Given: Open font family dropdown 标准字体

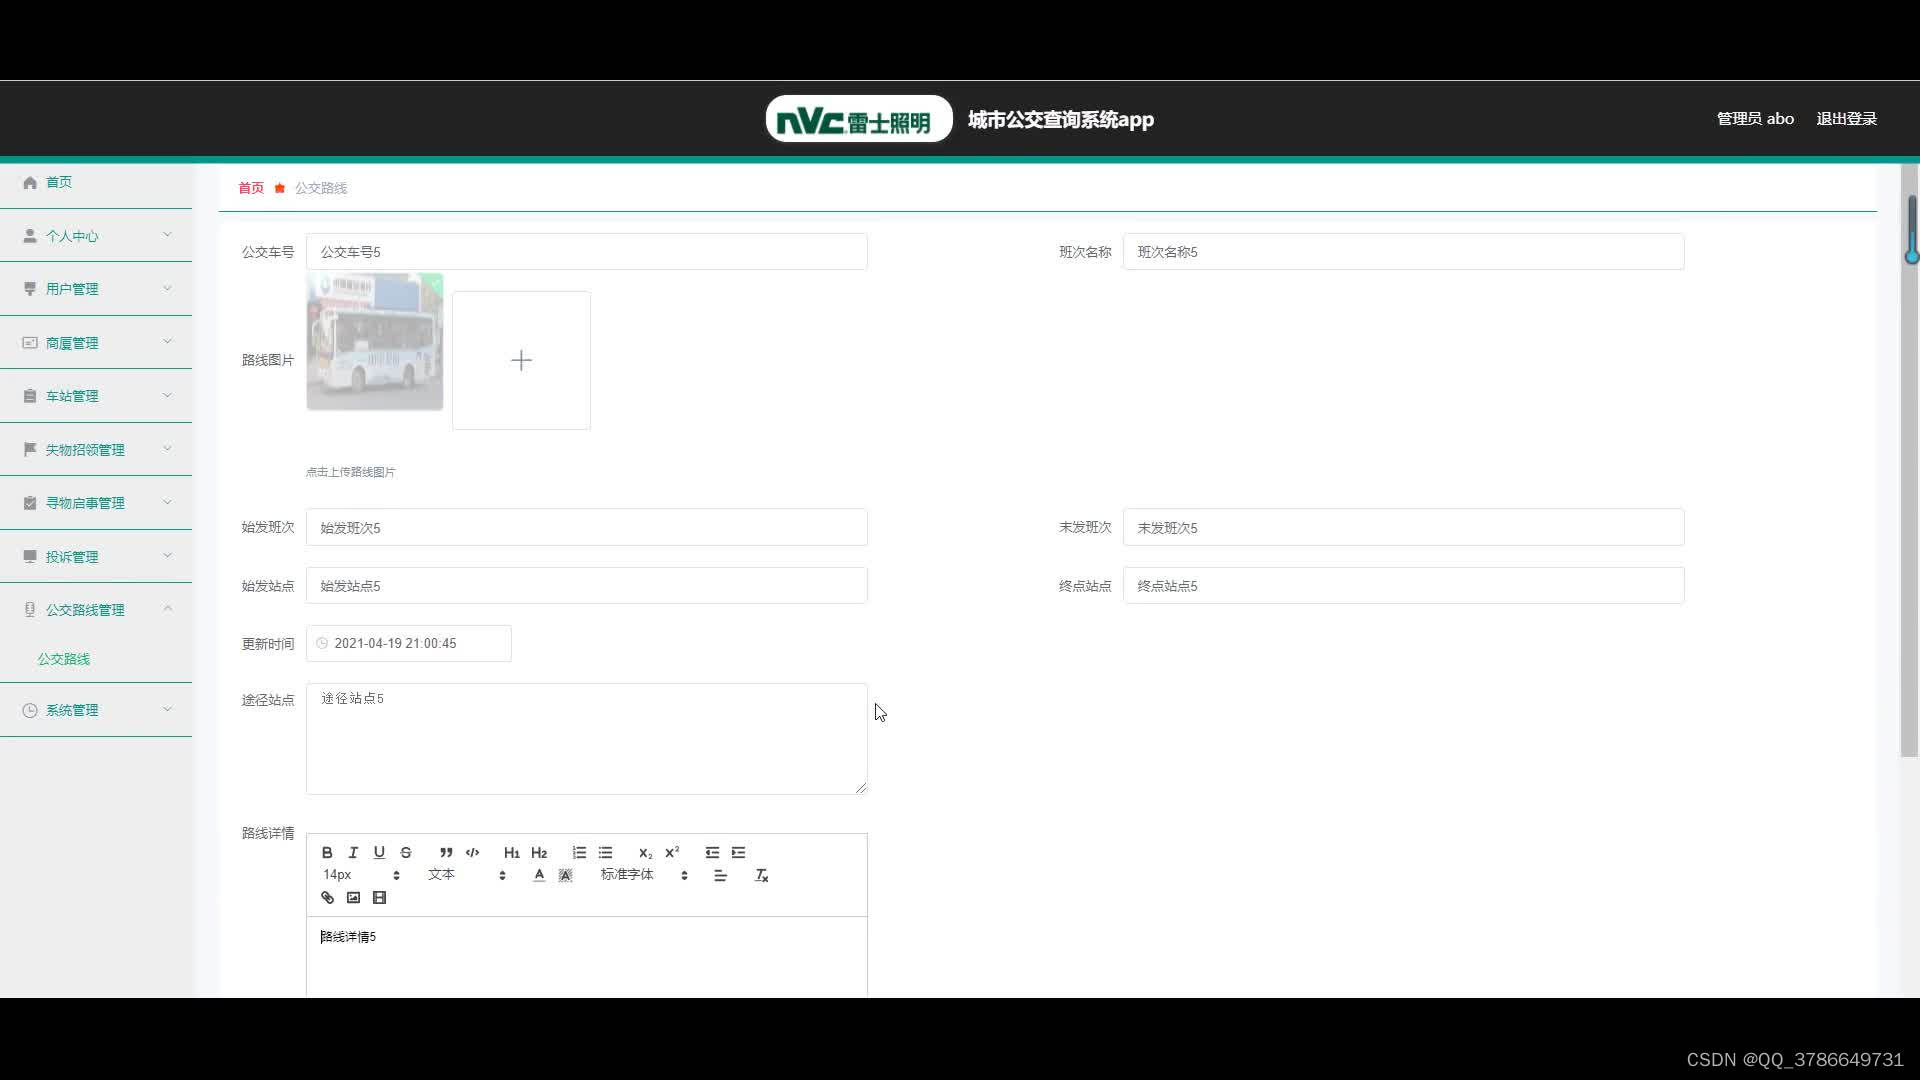Looking at the screenshot, I should [x=644, y=875].
